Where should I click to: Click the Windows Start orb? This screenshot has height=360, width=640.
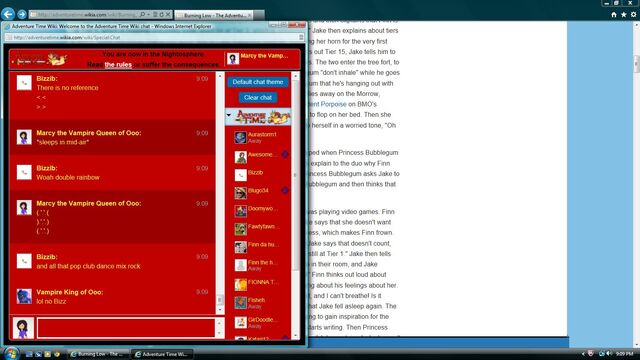[x=11, y=353]
